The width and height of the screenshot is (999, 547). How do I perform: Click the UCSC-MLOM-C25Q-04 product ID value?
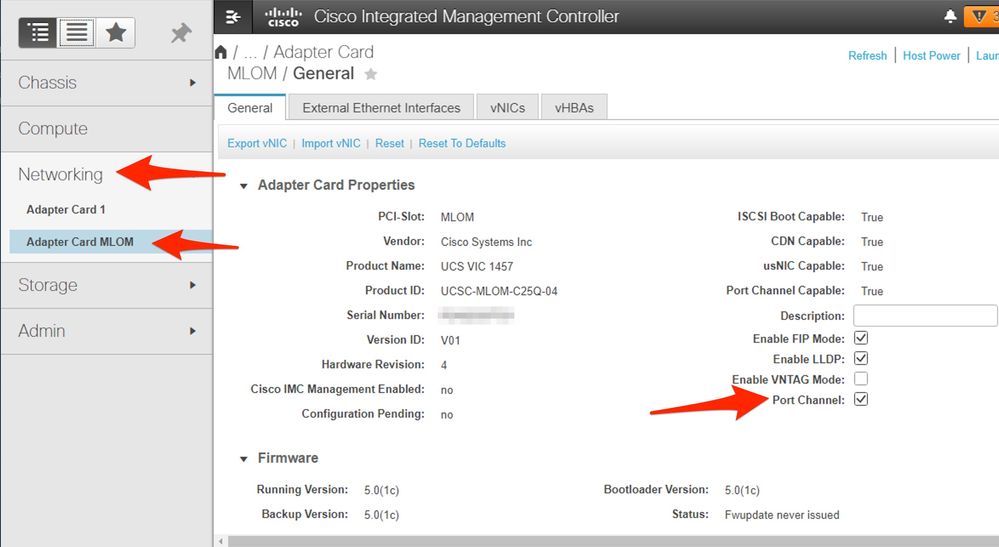pyautogui.click(x=499, y=291)
